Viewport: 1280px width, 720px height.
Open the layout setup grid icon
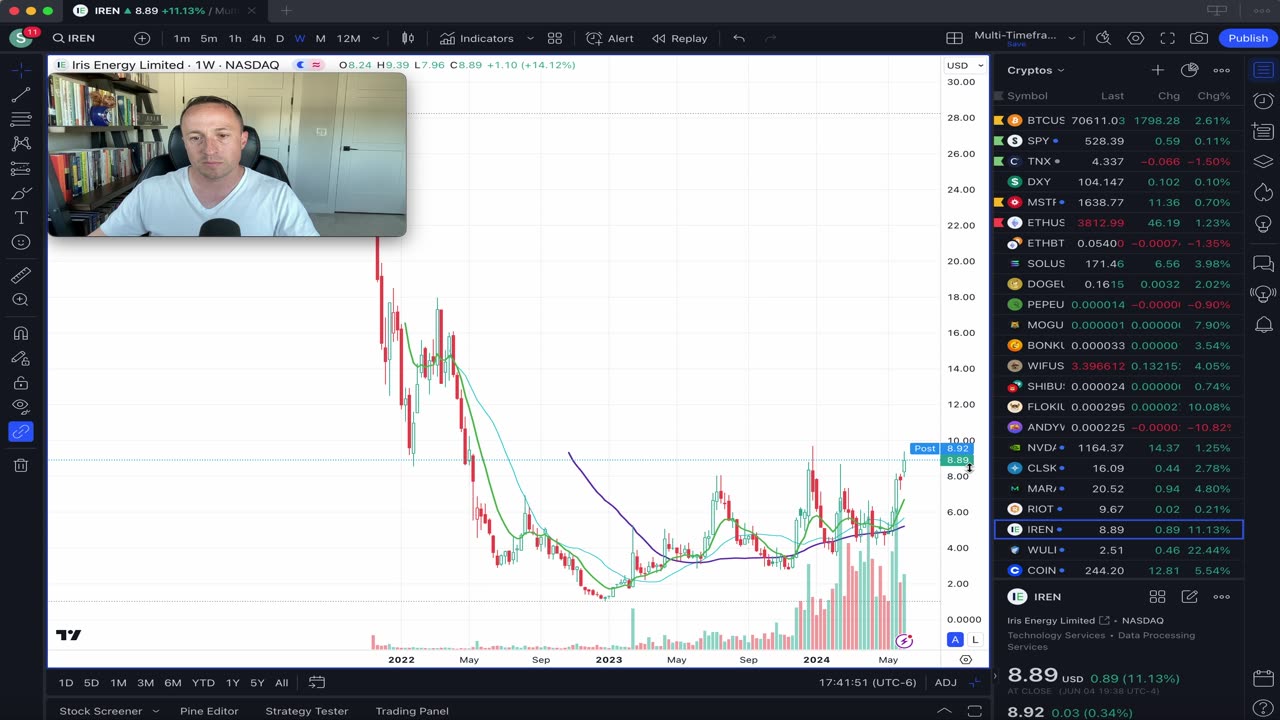tap(955, 38)
